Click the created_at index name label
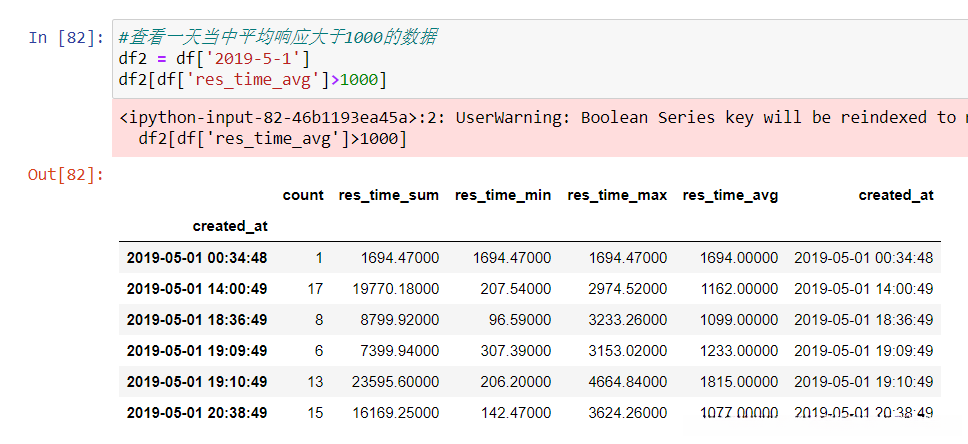The width and height of the screenshot is (968, 444). click(x=230, y=226)
